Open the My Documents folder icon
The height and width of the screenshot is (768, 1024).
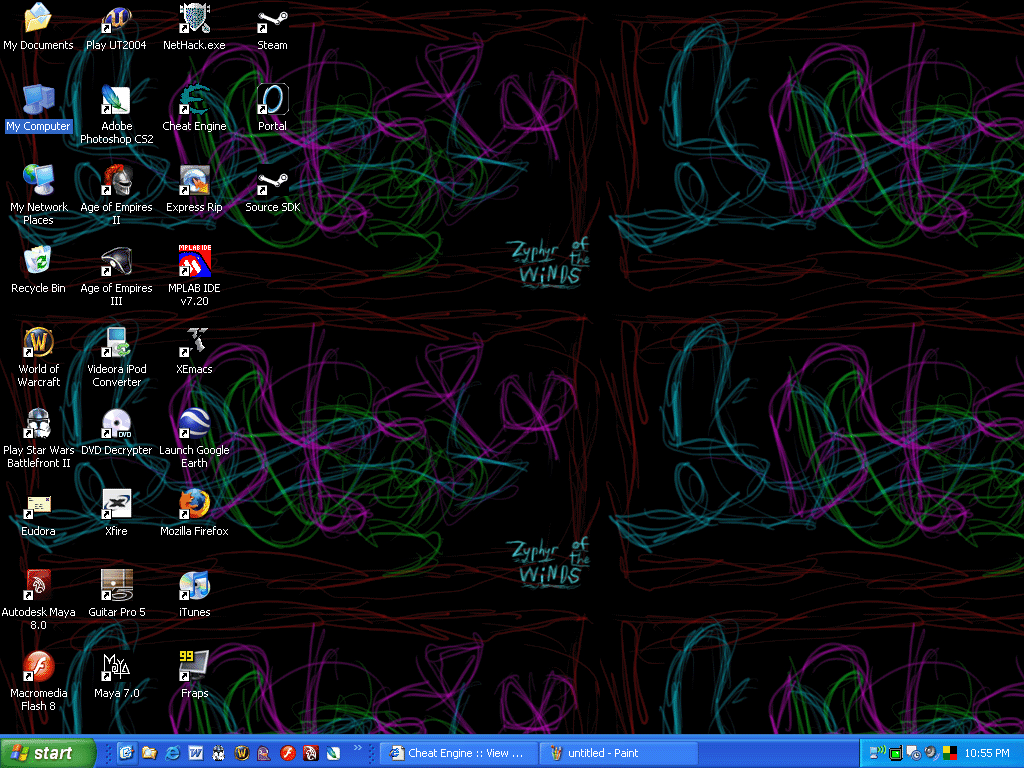point(38,27)
